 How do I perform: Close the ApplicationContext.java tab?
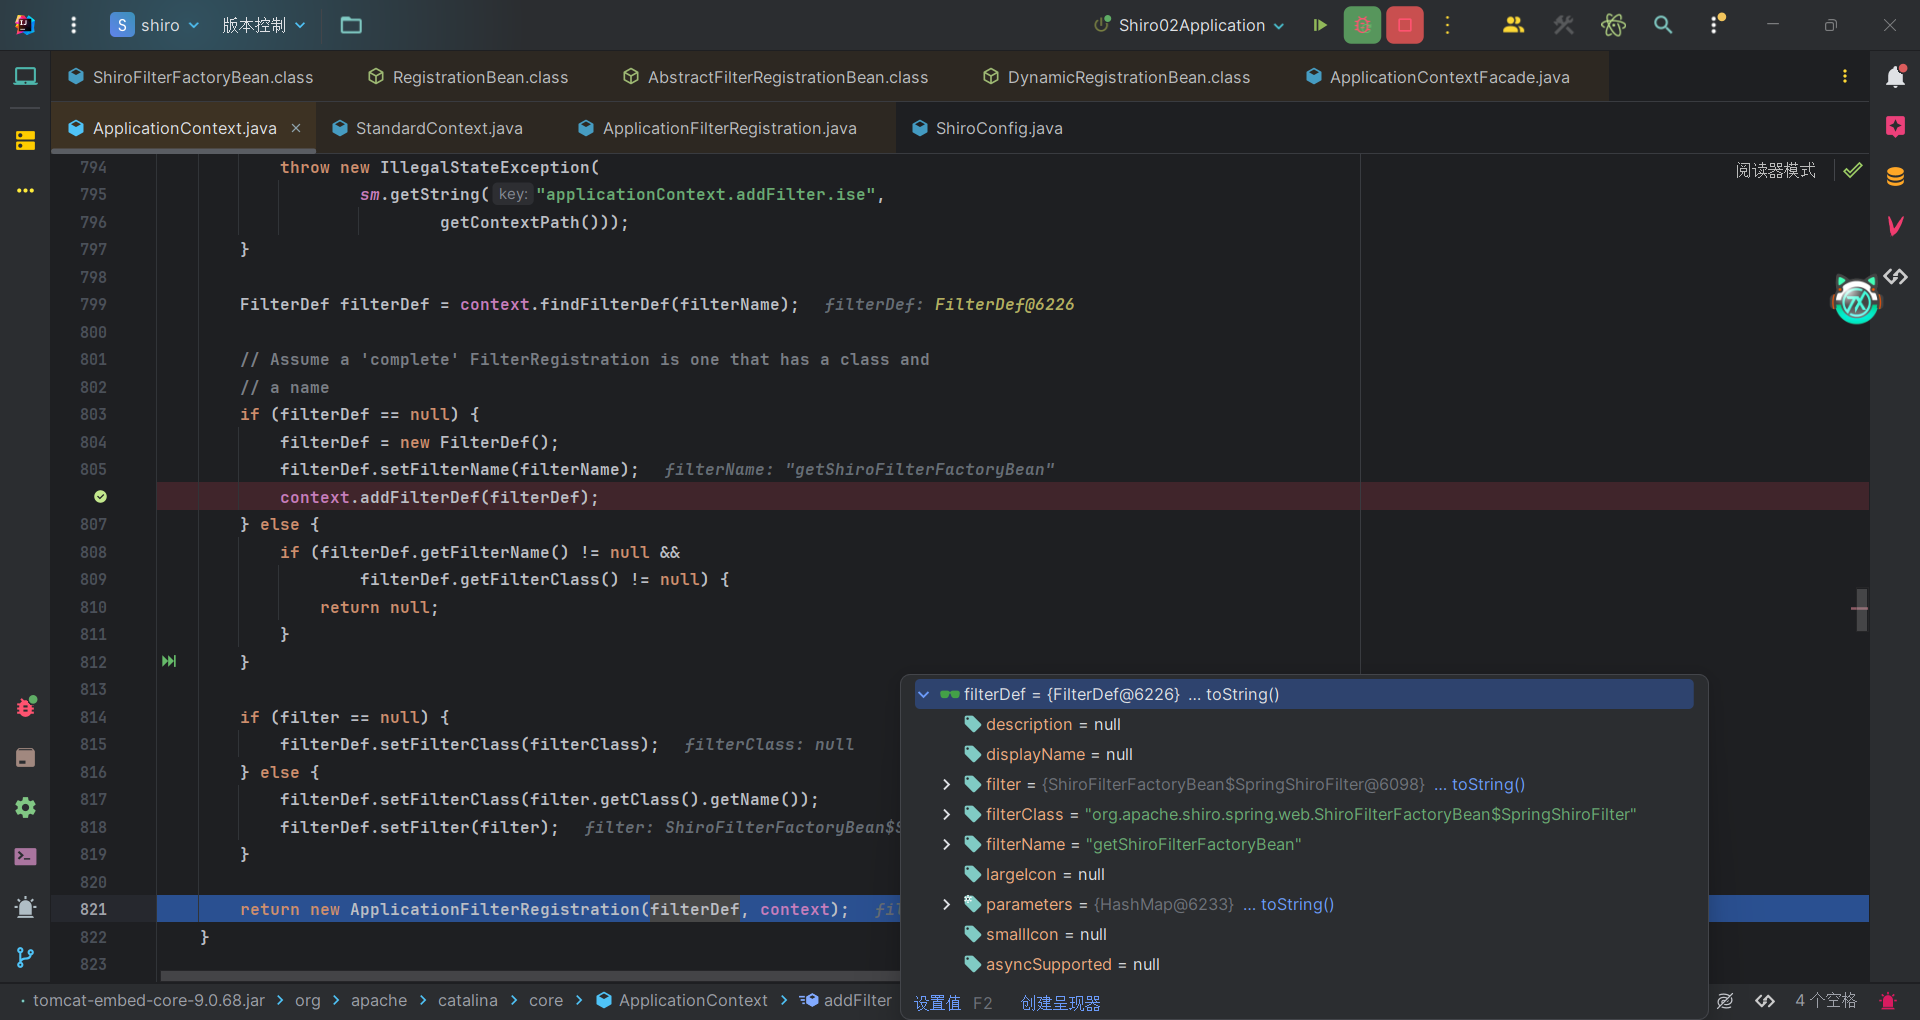click(296, 128)
